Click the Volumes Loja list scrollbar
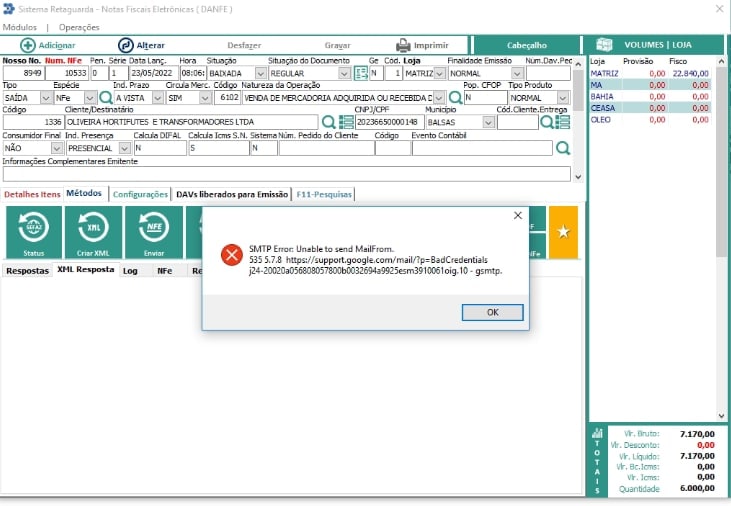731x506 pixels. (721, 238)
